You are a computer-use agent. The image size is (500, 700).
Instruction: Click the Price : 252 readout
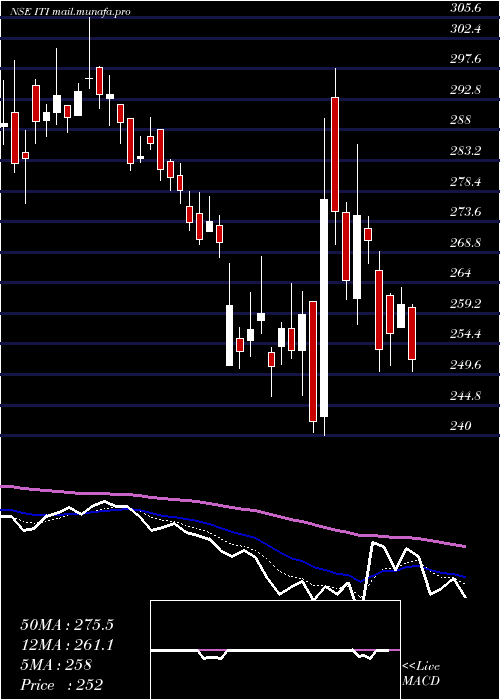(x=62, y=685)
